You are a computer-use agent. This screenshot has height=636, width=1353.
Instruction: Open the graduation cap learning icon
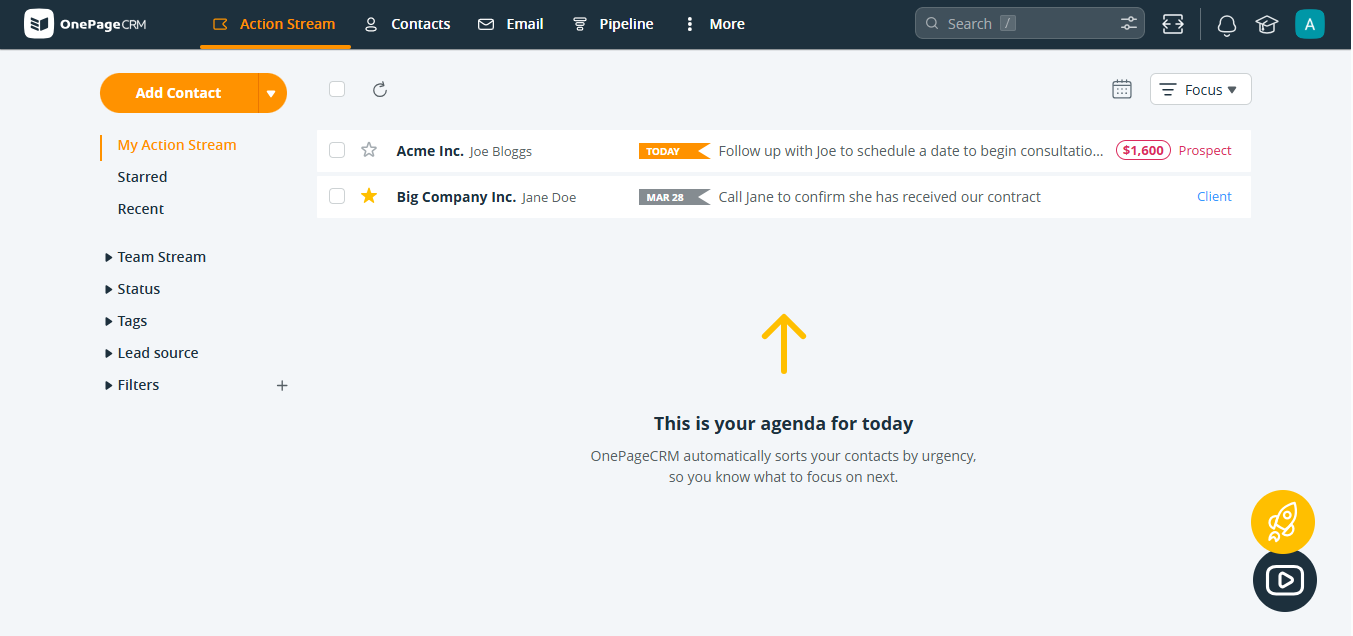click(1267, 25)
